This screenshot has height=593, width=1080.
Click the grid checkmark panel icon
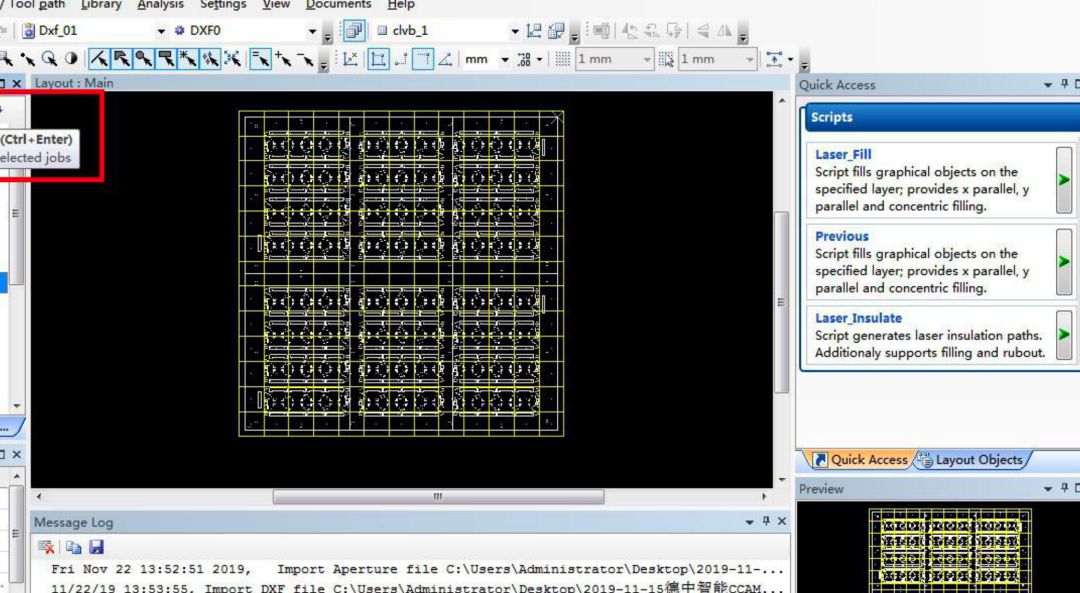[557, 31]
